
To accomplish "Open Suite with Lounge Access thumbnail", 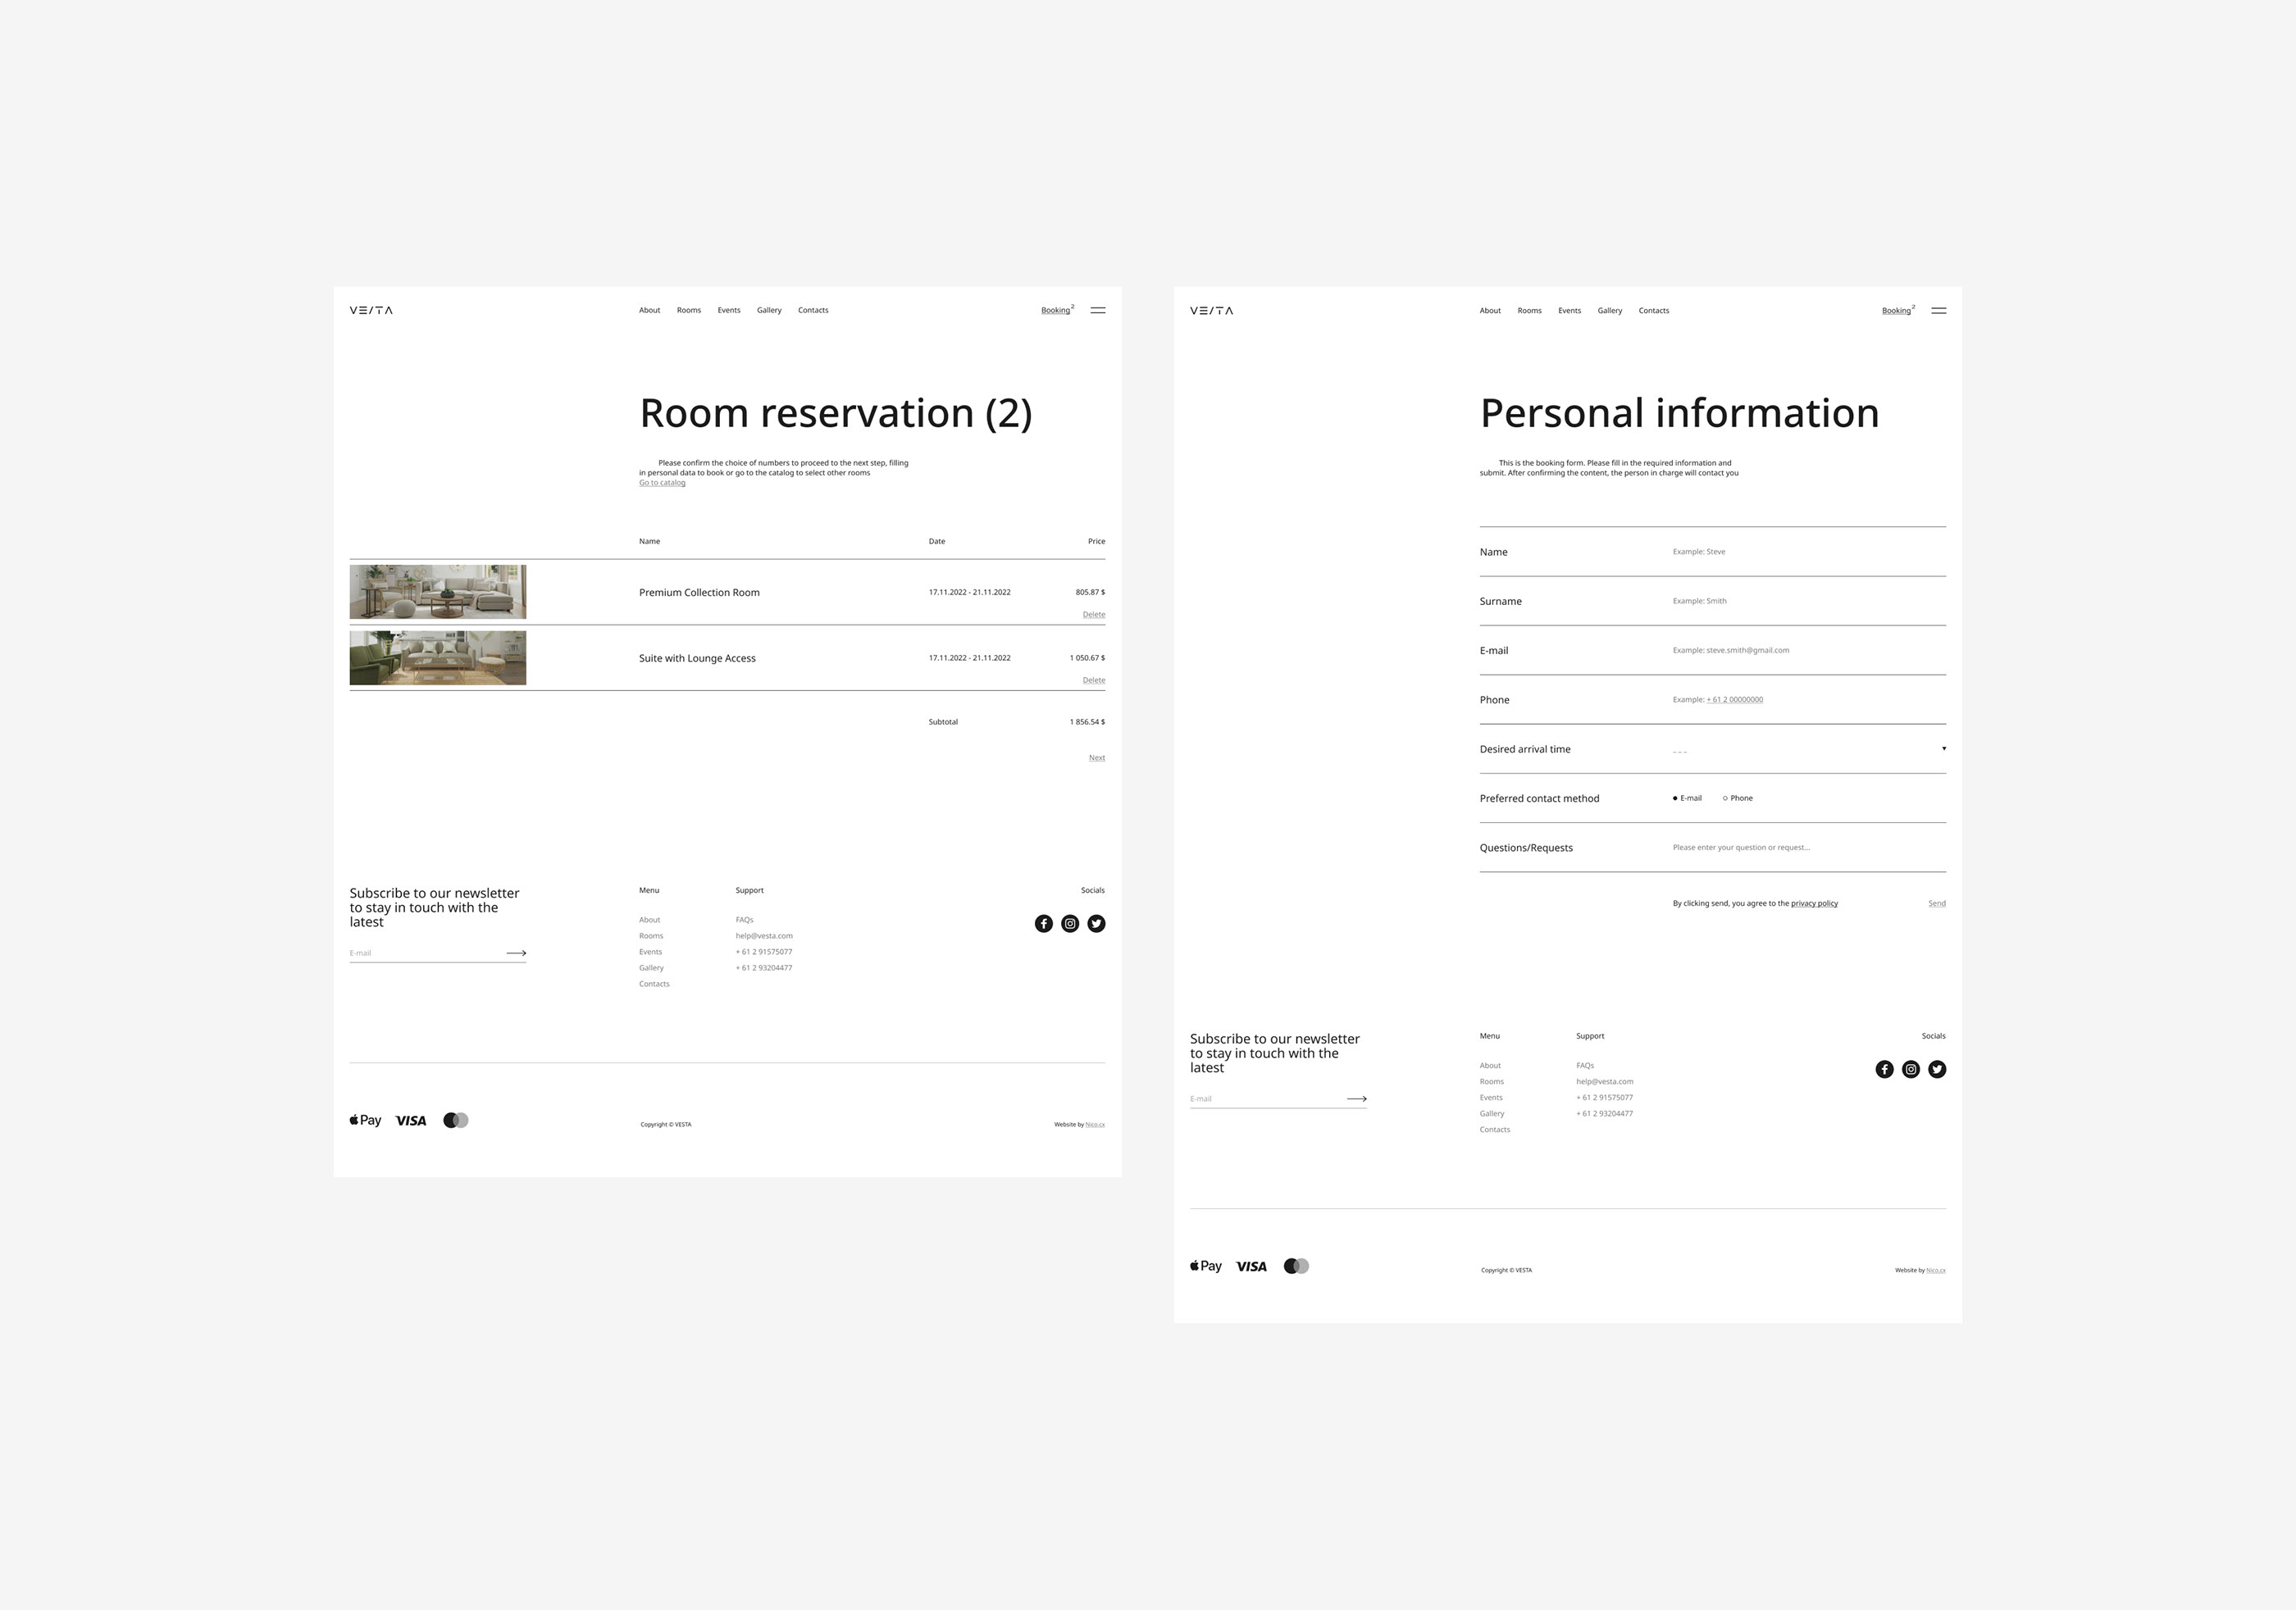I will click(437, 657).
